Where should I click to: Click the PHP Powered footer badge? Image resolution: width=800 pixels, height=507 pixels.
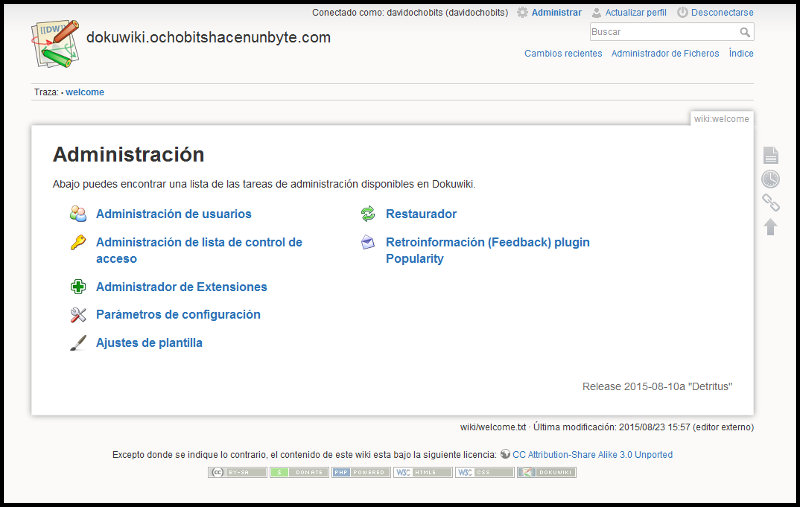coord(361,472)
